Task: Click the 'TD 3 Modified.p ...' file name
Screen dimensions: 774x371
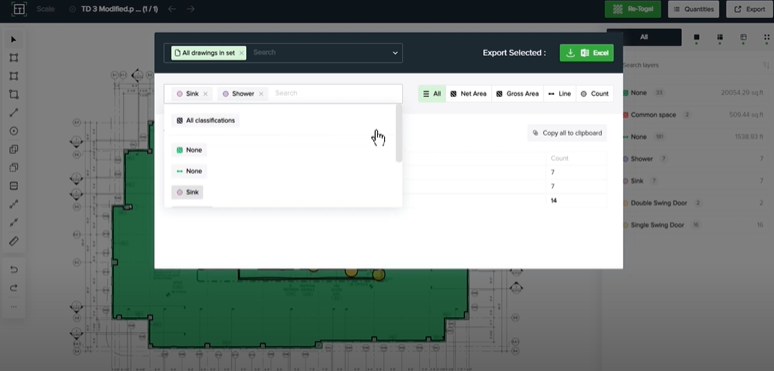Action: coord(119,9)
